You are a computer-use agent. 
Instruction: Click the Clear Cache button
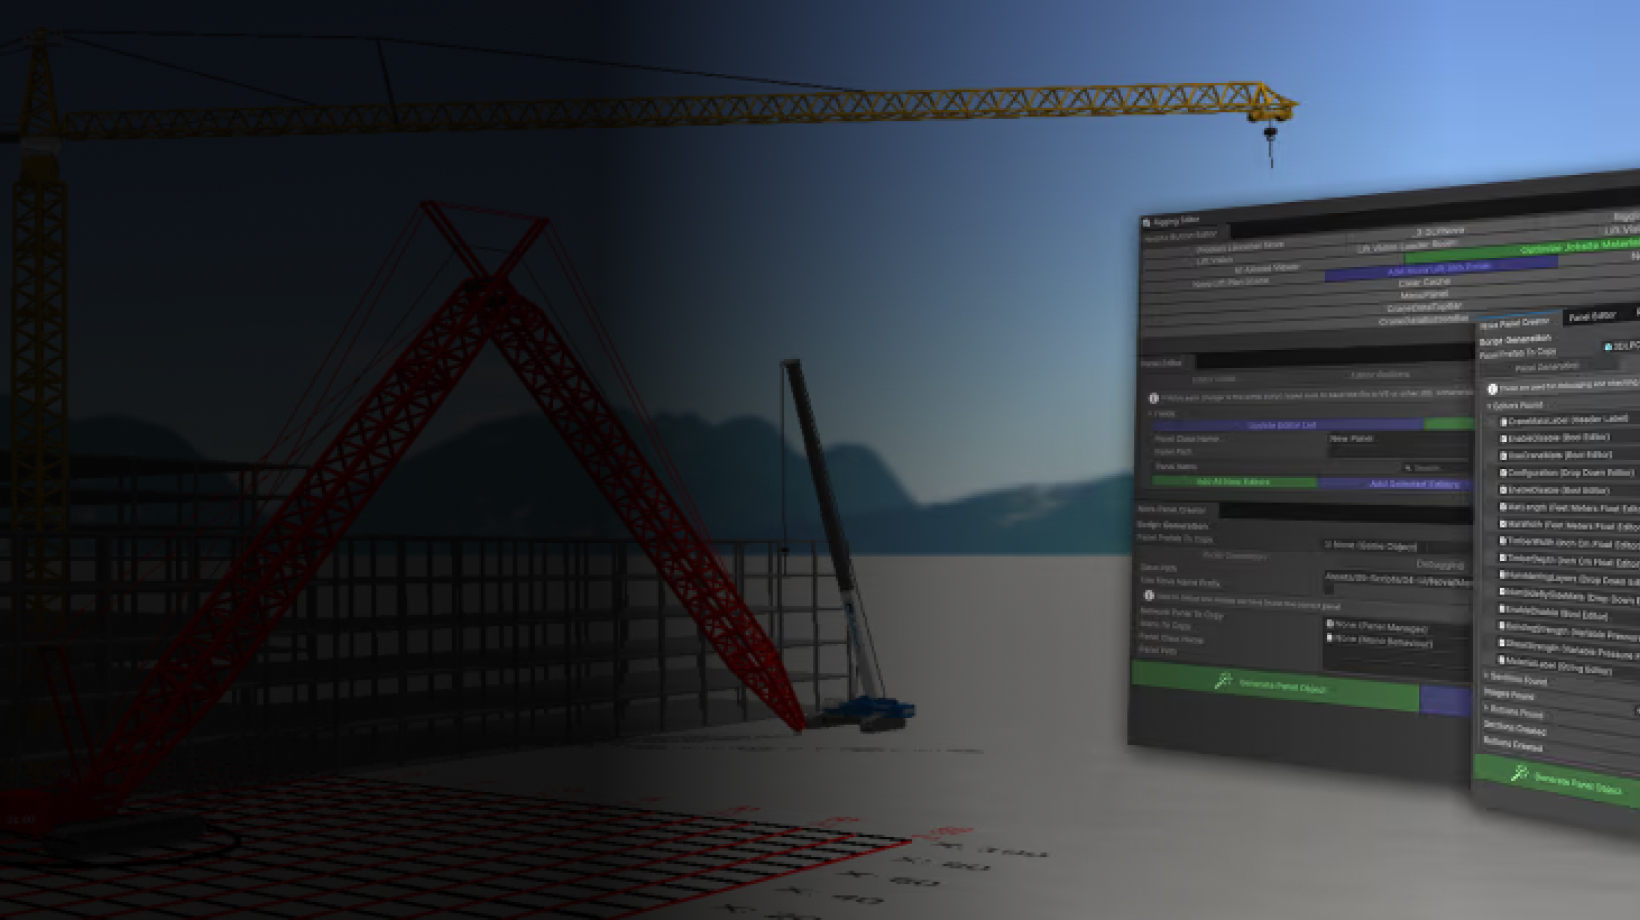[x=1424, y=283]
